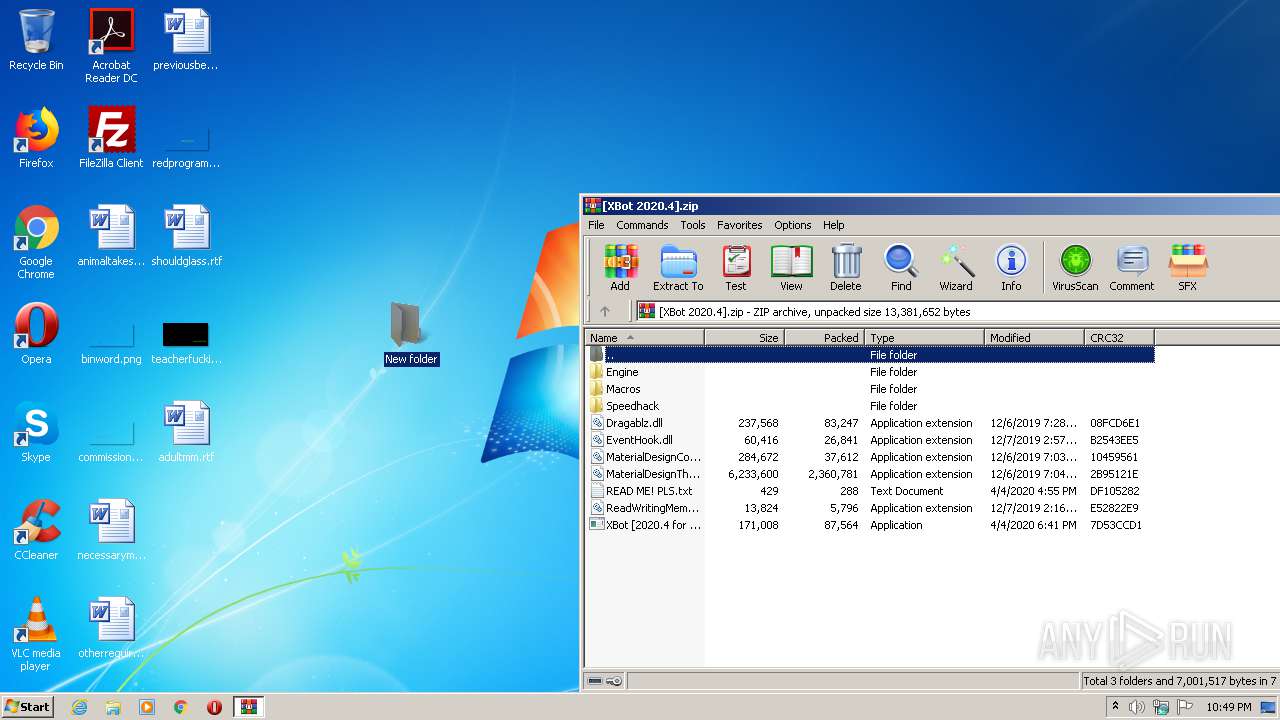Screen dimensions: 1280x720
Task: Select the Google Chrome desktop icon
Action: [36, 242]
